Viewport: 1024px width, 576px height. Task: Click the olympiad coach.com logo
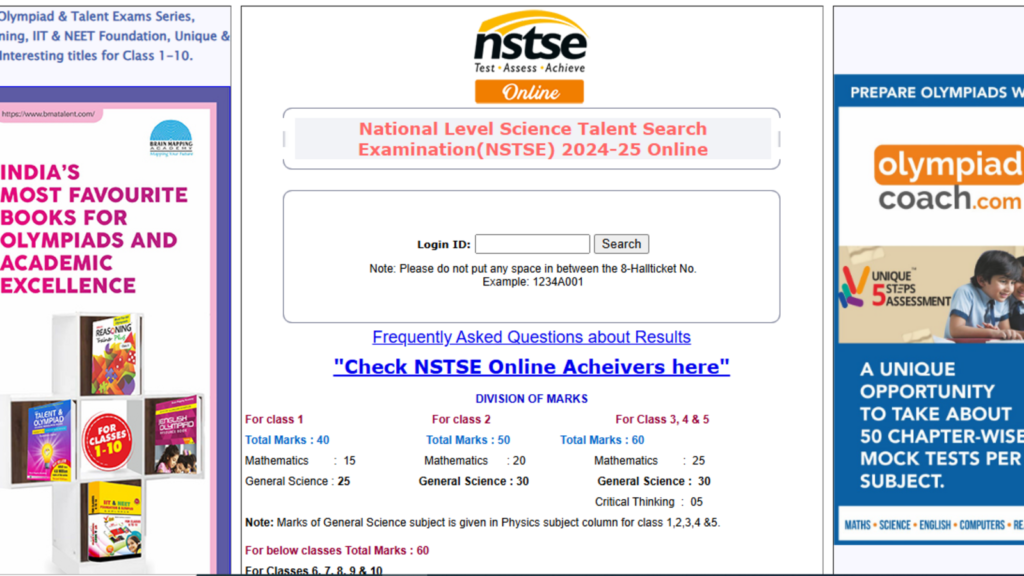tap(948, 177)
